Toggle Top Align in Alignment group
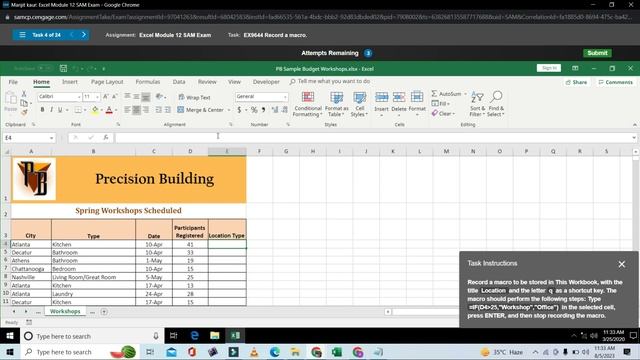The width and height of the screenshot is (640, 360). click(127, 97)
